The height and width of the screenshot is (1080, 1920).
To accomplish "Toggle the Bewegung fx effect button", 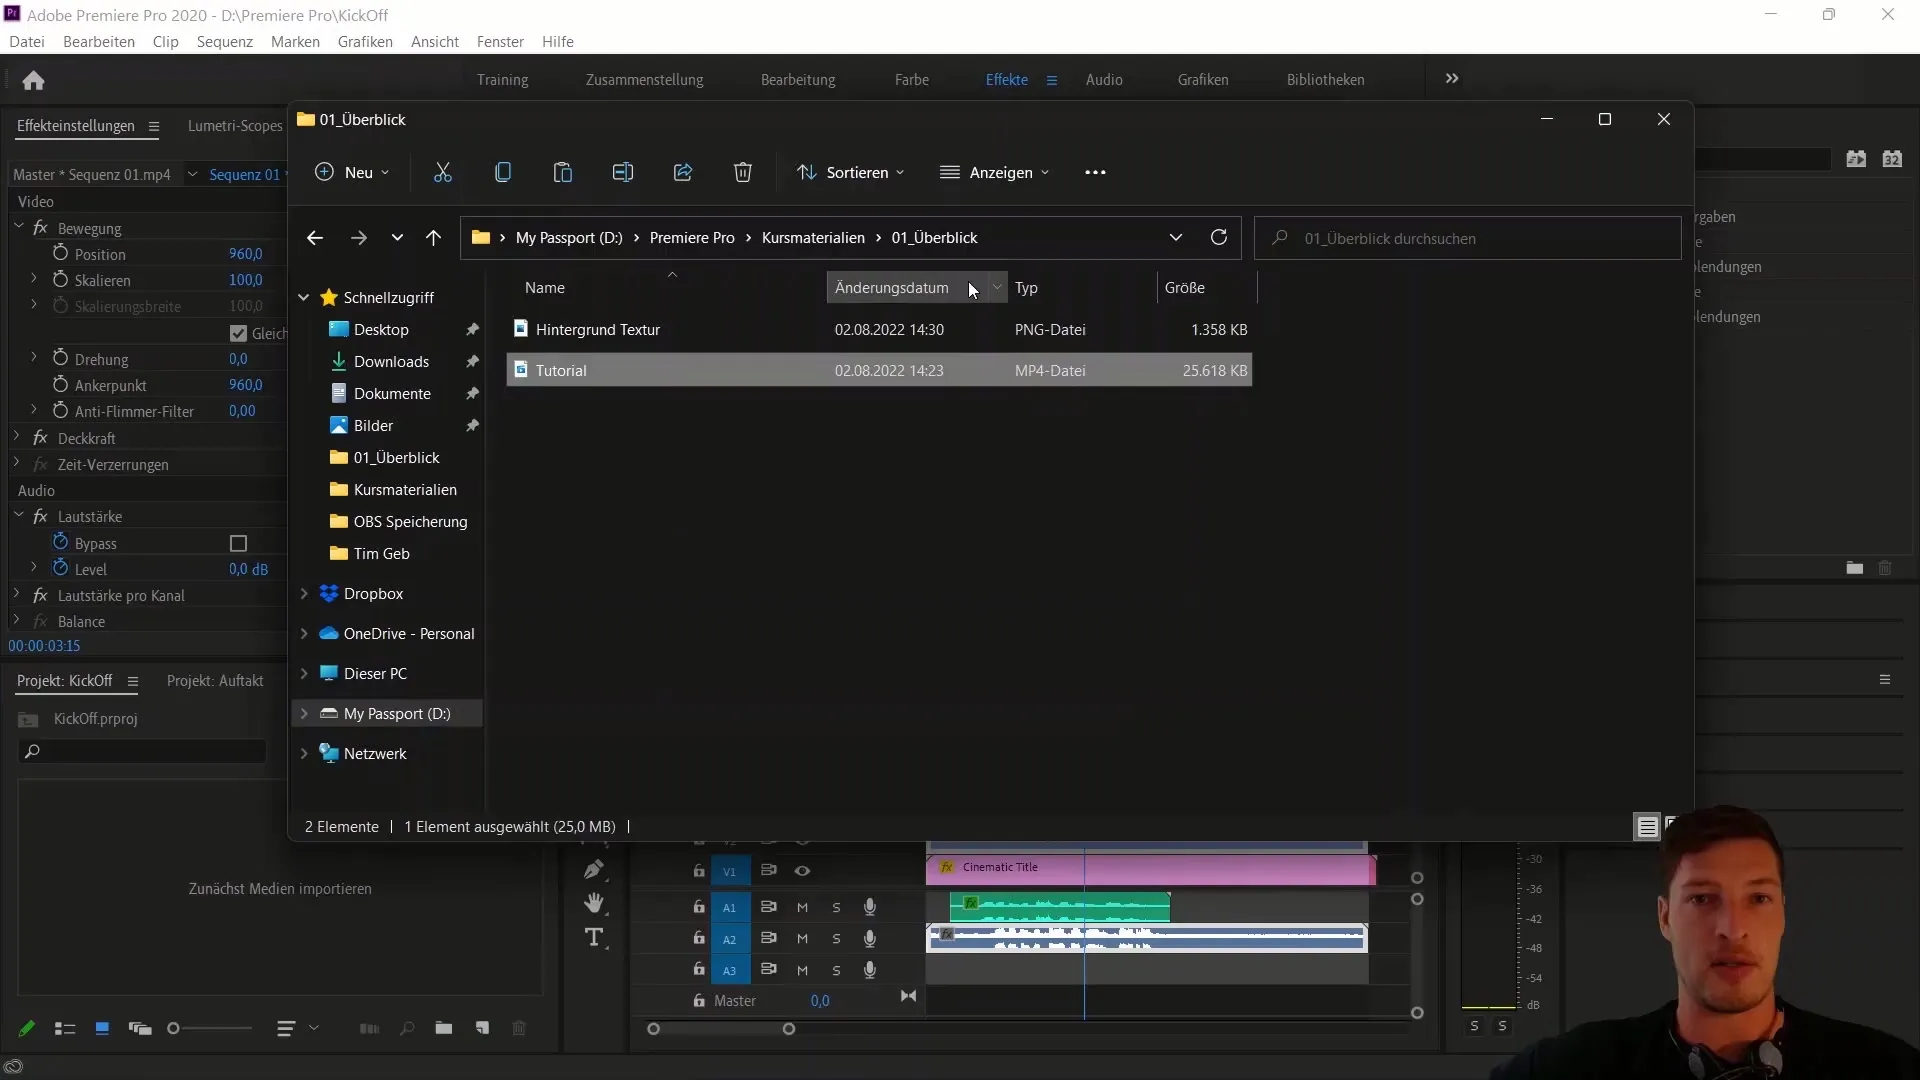I will [x=40, y=228].
